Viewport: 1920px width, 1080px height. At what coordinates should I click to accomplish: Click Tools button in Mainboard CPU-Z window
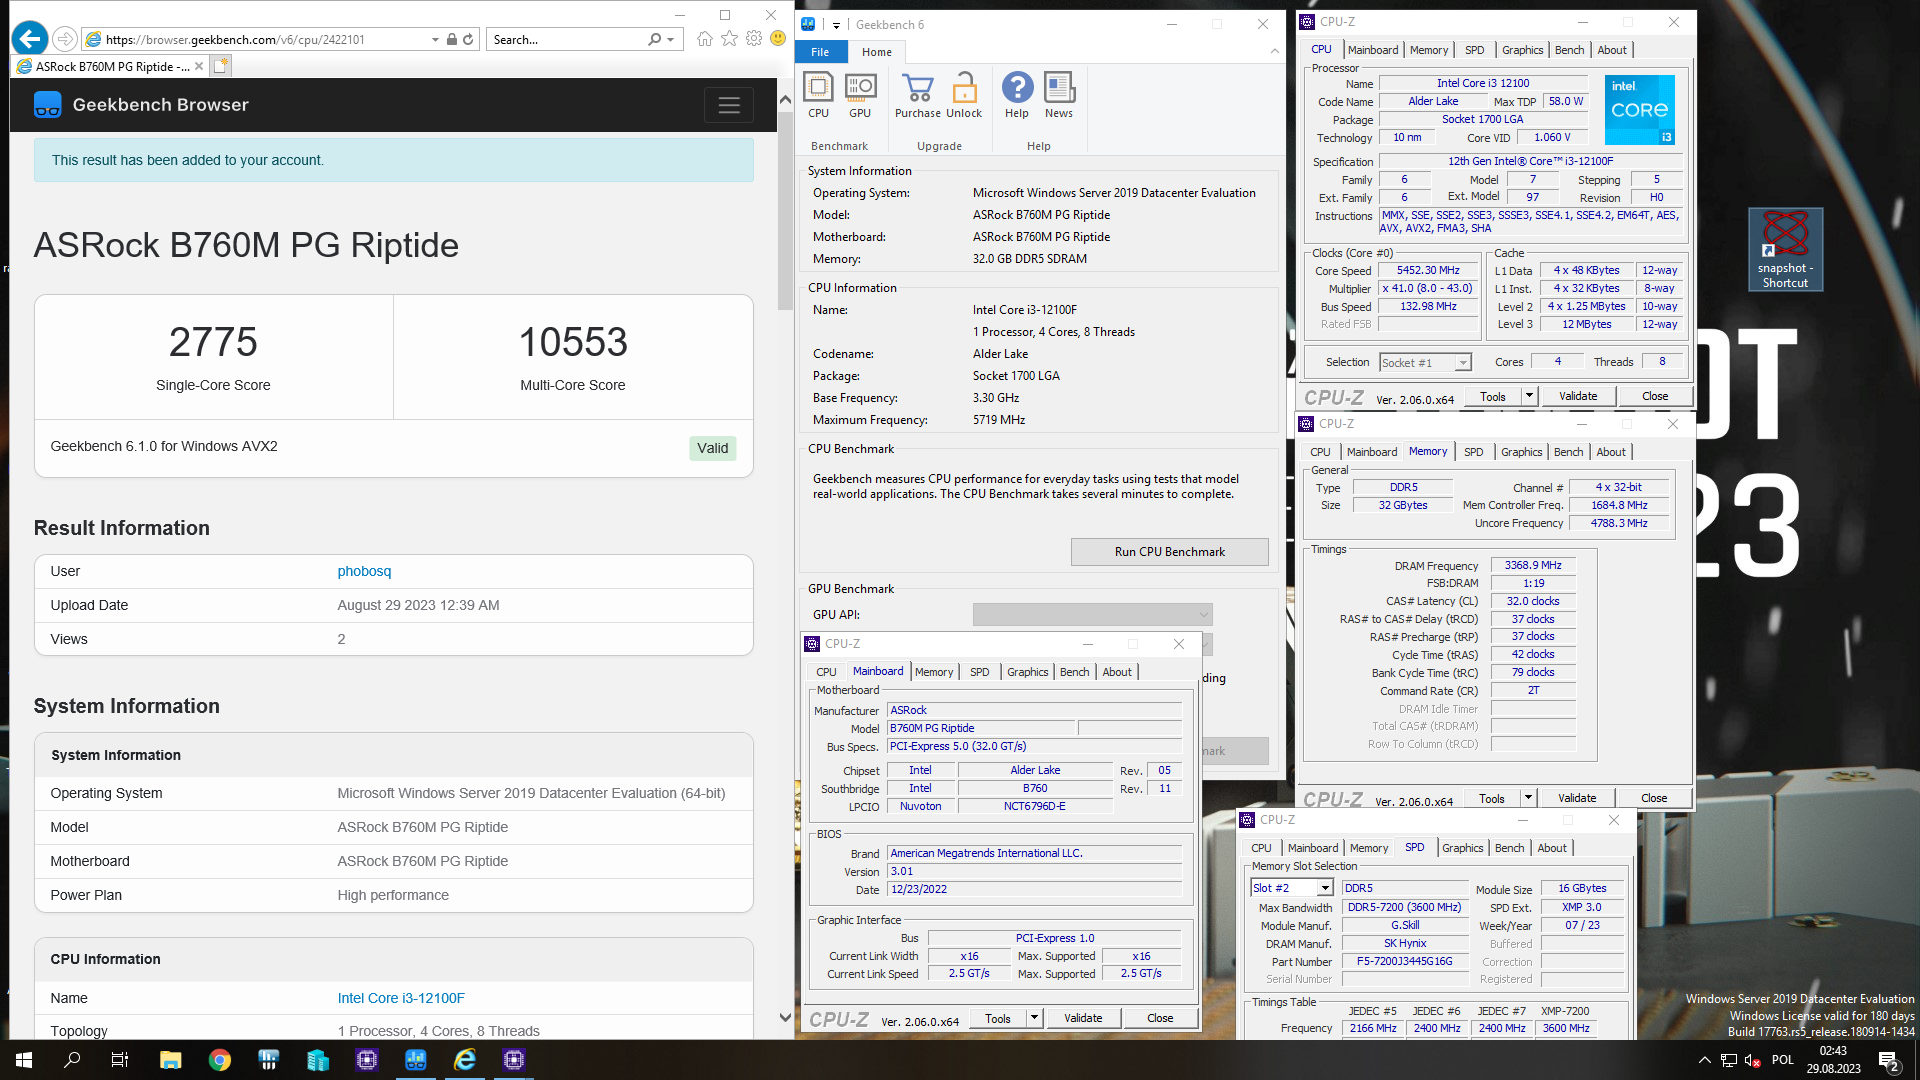pyautogui.click(x=998, y=1018)
